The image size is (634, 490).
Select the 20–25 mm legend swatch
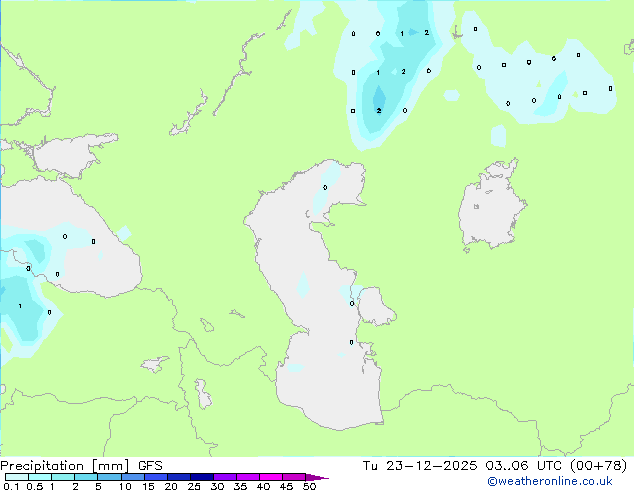tap(178, 477)
